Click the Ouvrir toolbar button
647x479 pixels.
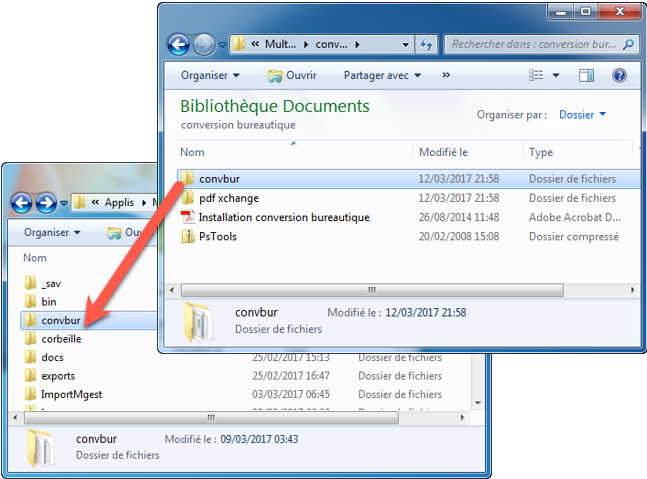tap(292, 76)
